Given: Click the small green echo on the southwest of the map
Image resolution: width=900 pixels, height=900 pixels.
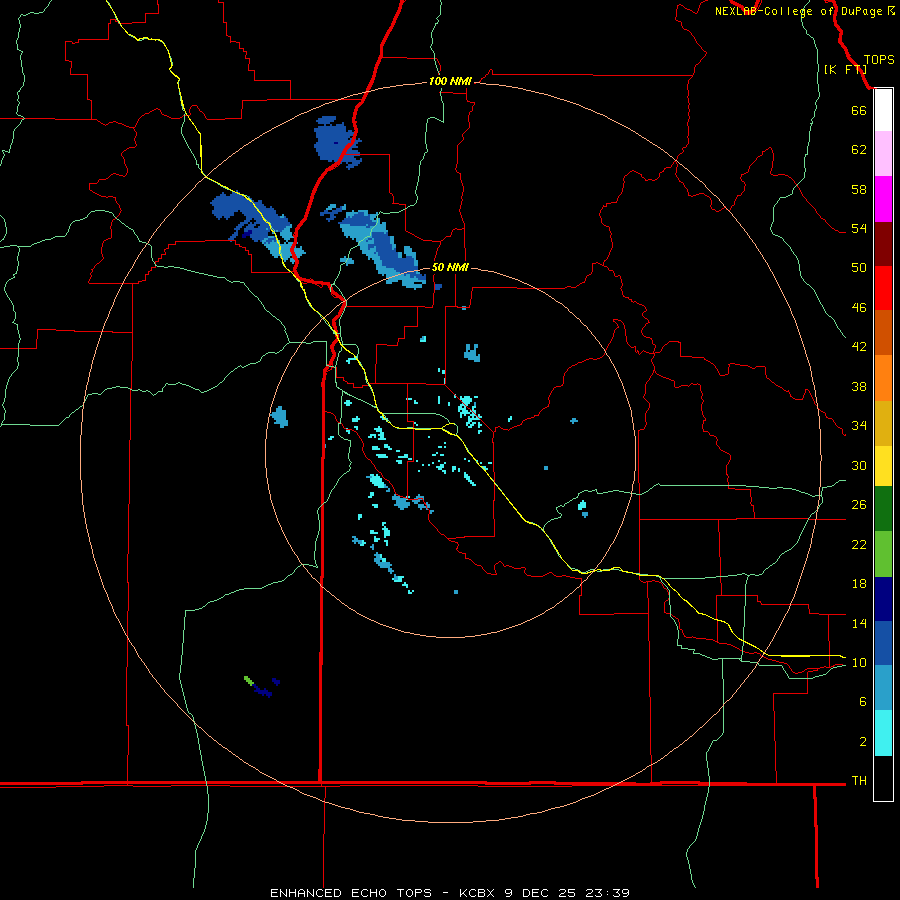Looking at the screenshot, I should tap(249, 681).
